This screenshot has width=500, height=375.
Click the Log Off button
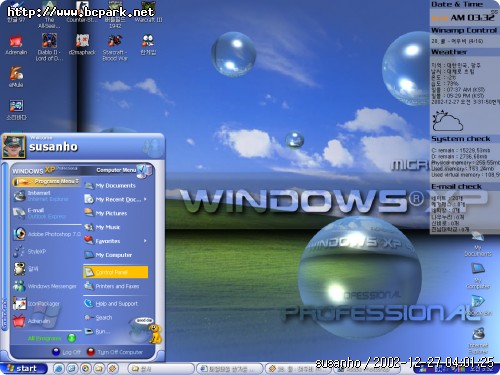pos(67,352)
